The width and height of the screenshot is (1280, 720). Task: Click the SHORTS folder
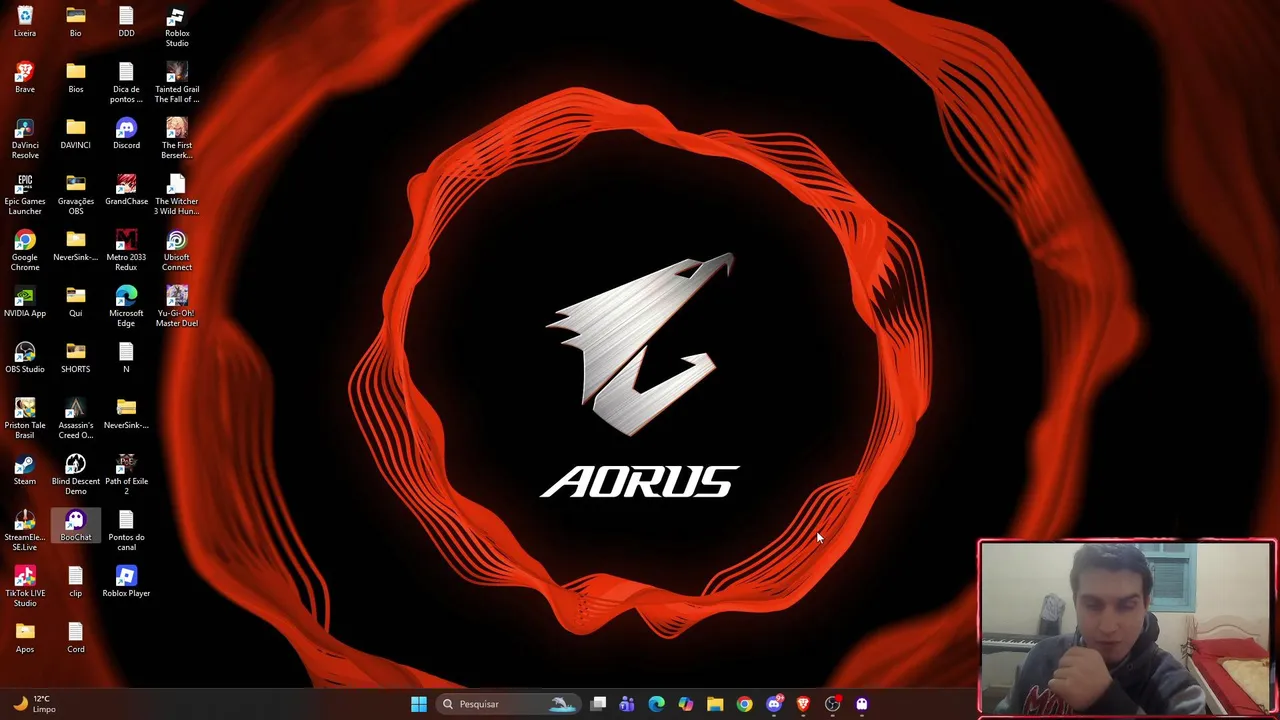76,358
